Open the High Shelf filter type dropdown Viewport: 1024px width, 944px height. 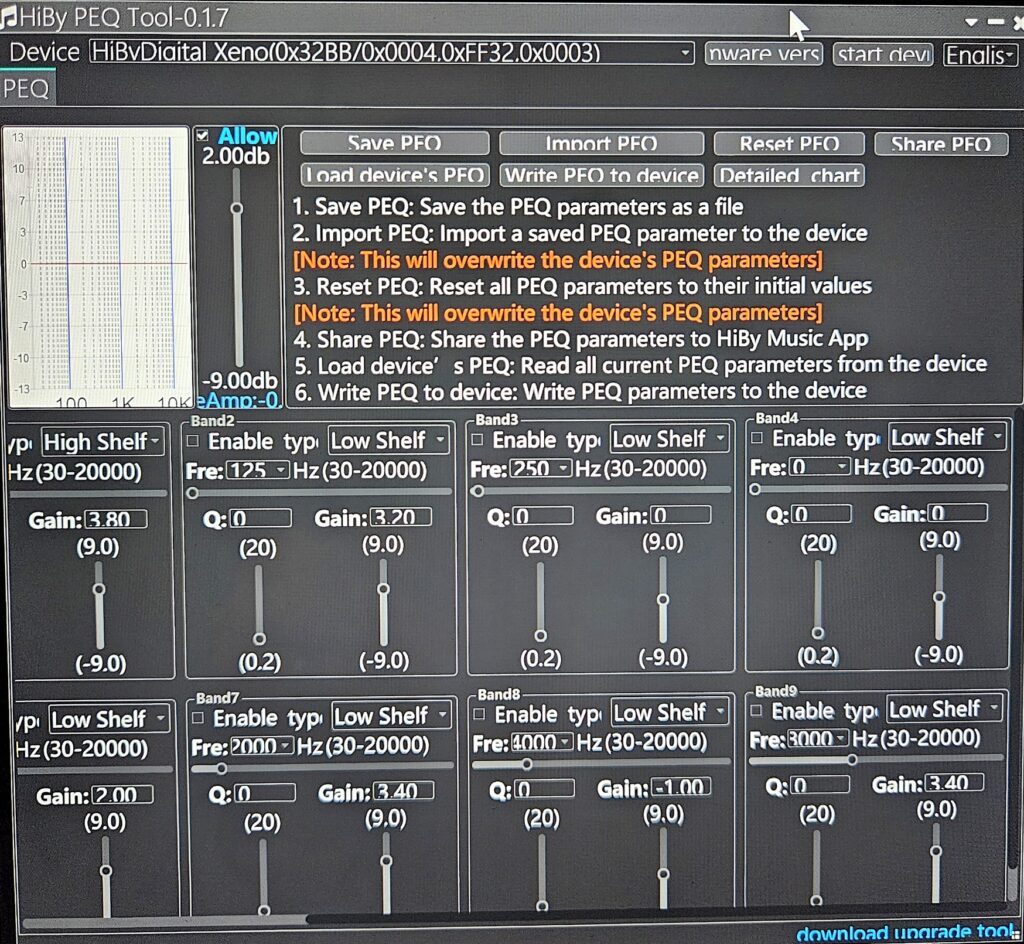(103, 442)
